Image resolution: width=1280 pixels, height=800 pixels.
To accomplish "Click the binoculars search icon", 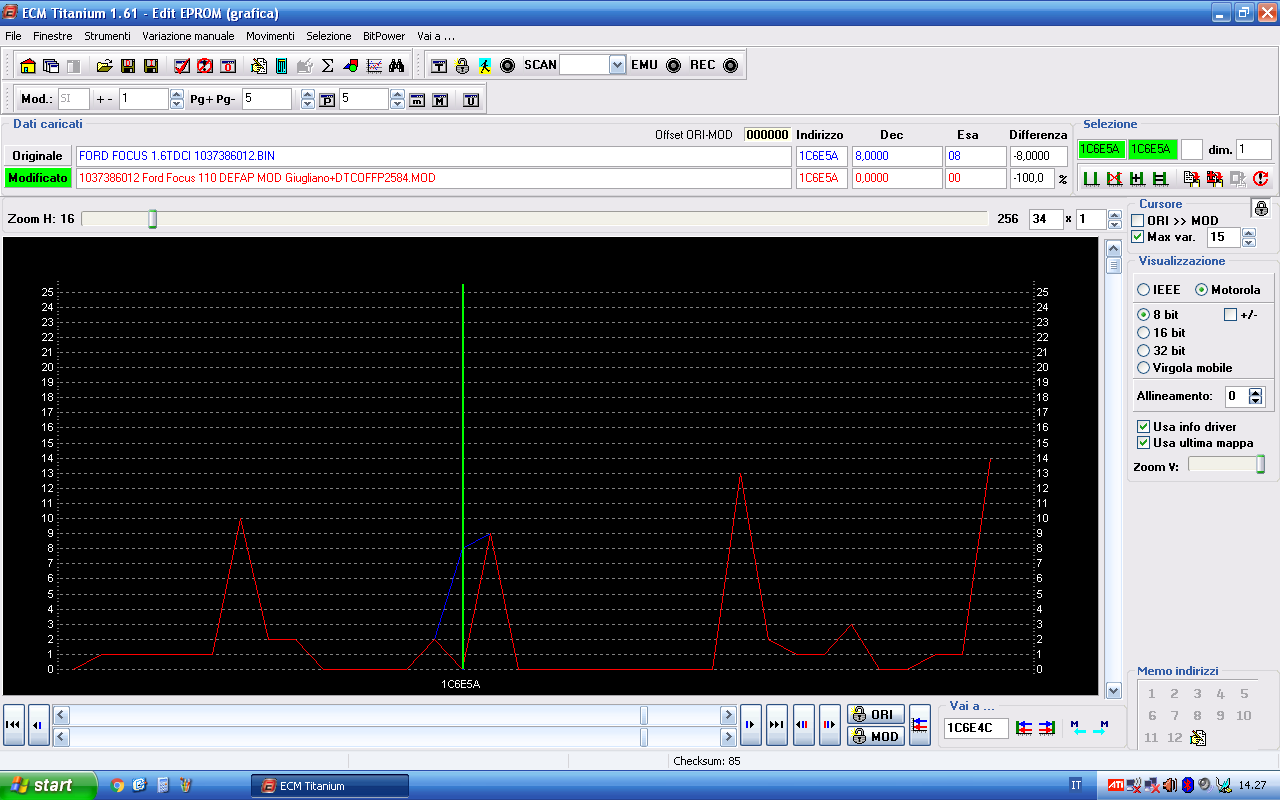I will point(396,66).
